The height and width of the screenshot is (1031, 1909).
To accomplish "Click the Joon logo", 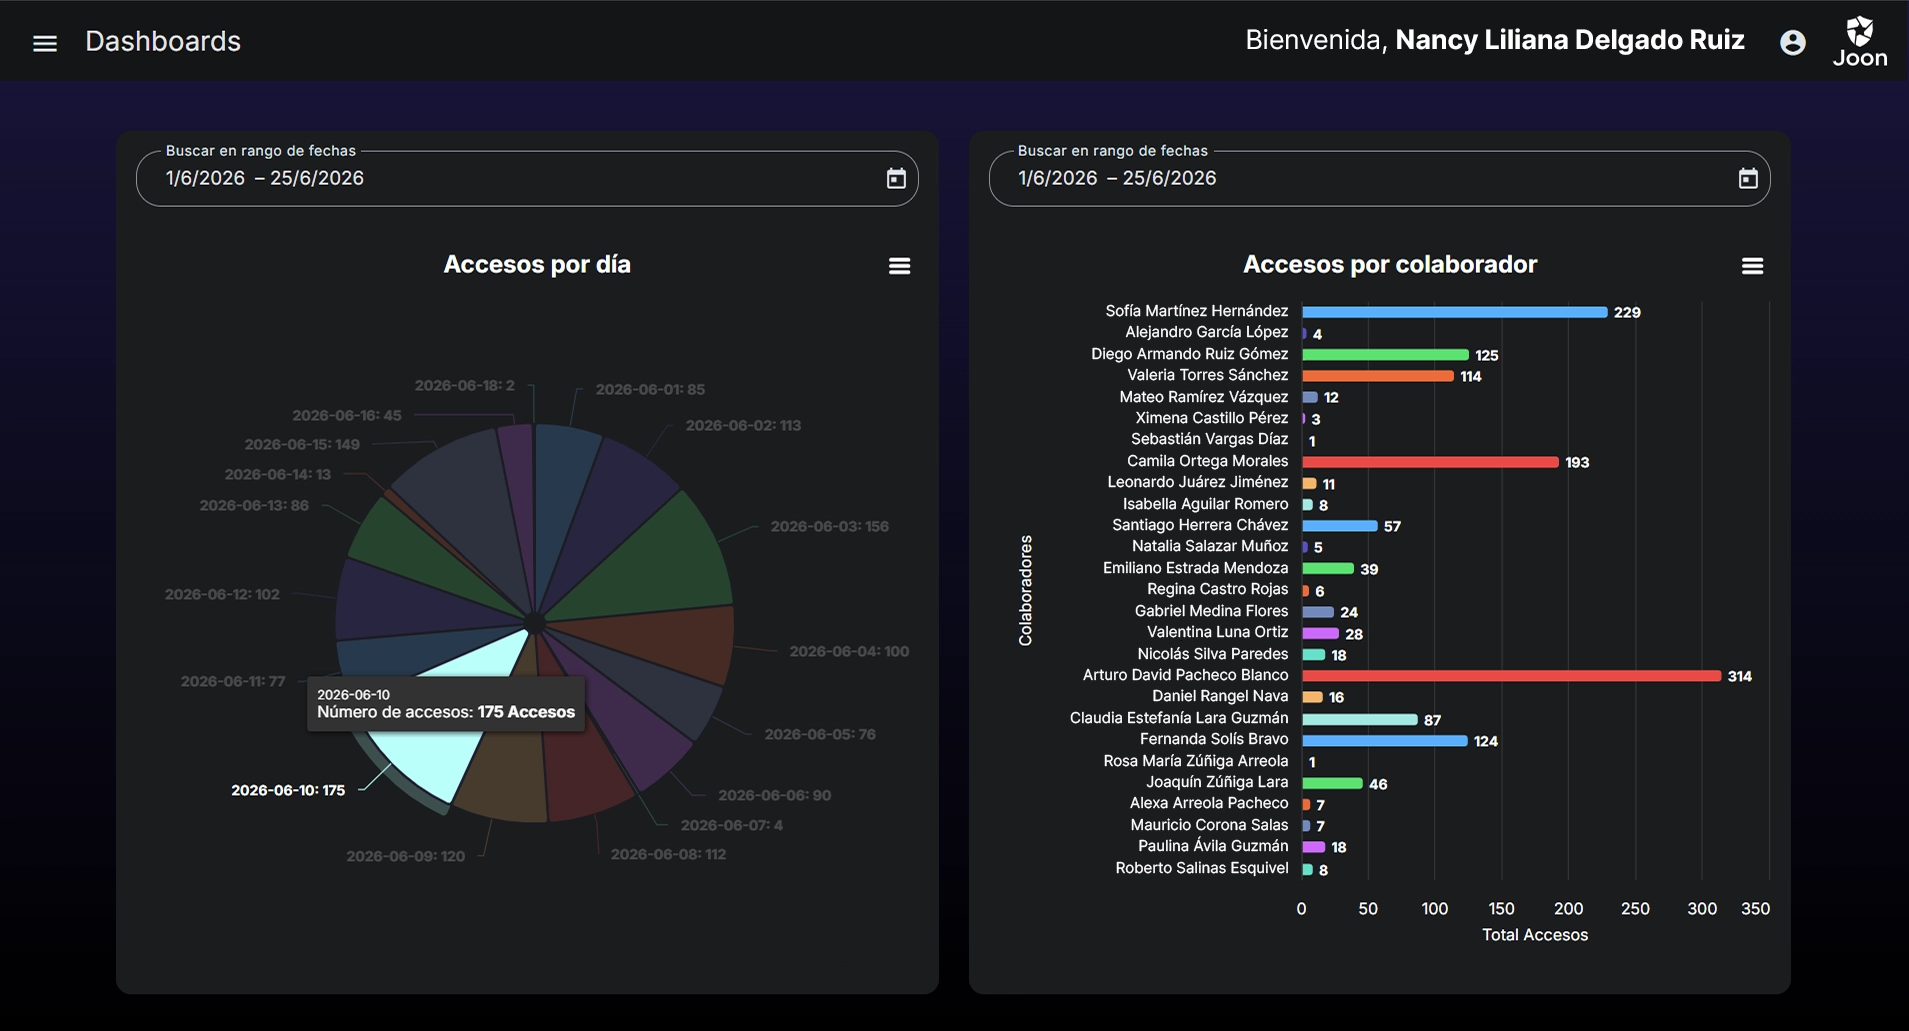I will 1860,42.
